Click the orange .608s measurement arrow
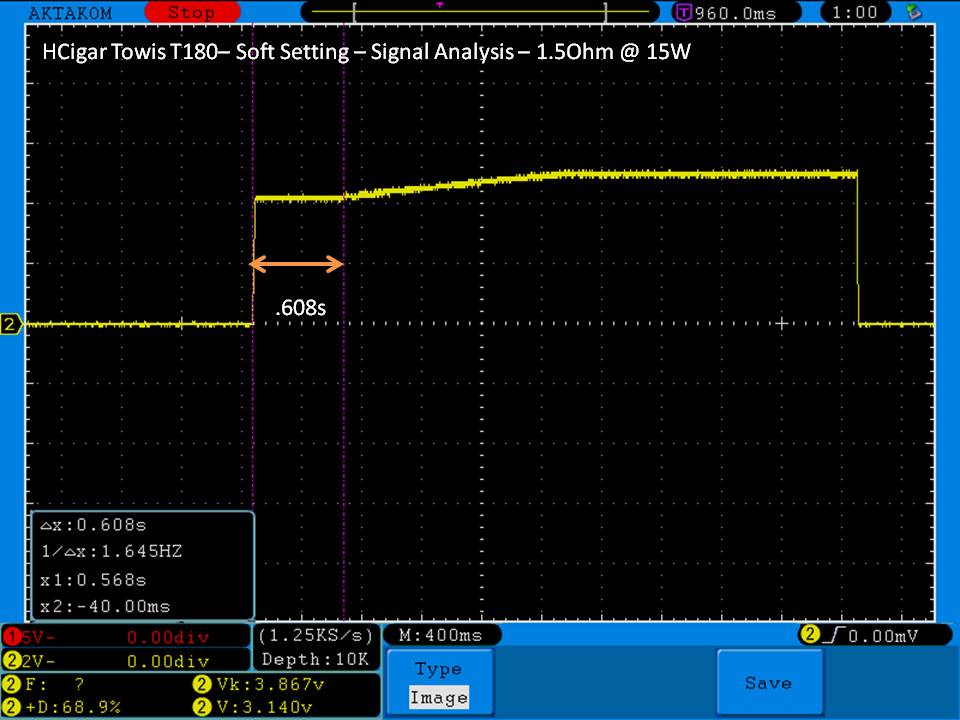 click(x=297, y=264)
